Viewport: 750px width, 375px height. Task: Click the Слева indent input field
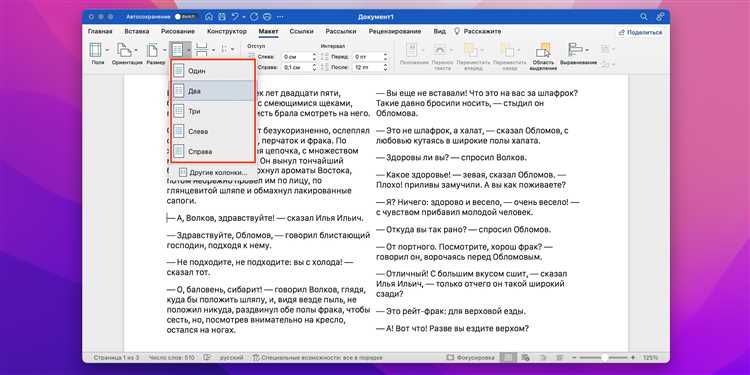pyautogui.click(x=297, y=56)
